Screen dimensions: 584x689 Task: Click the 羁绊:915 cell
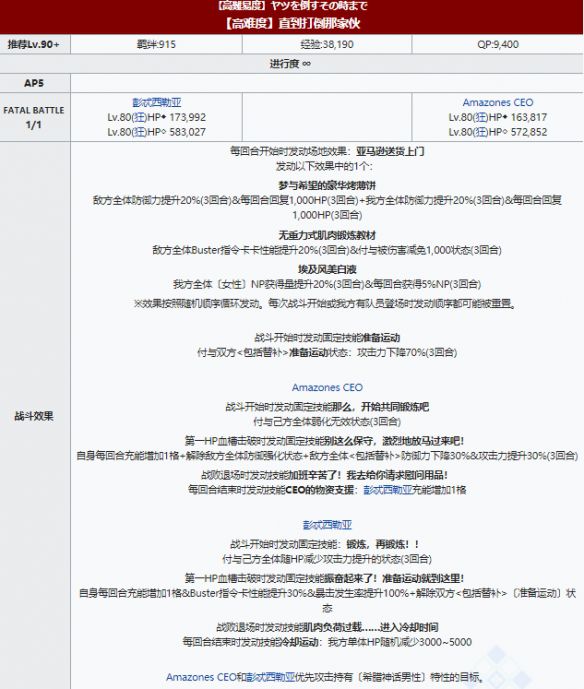pyautogui.click(x=156, y=44)
